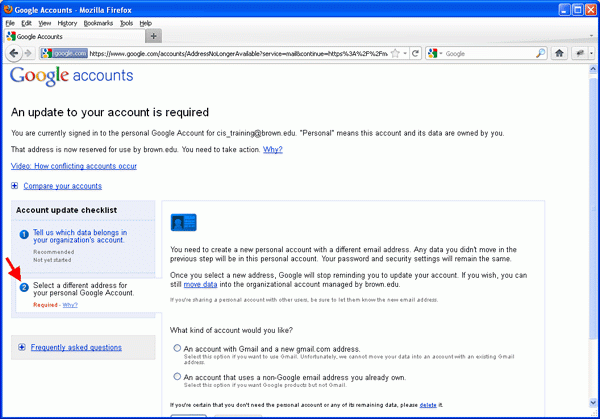Click the account card image icon
This screenshot has height=419, width=600.
click(183, 222)
